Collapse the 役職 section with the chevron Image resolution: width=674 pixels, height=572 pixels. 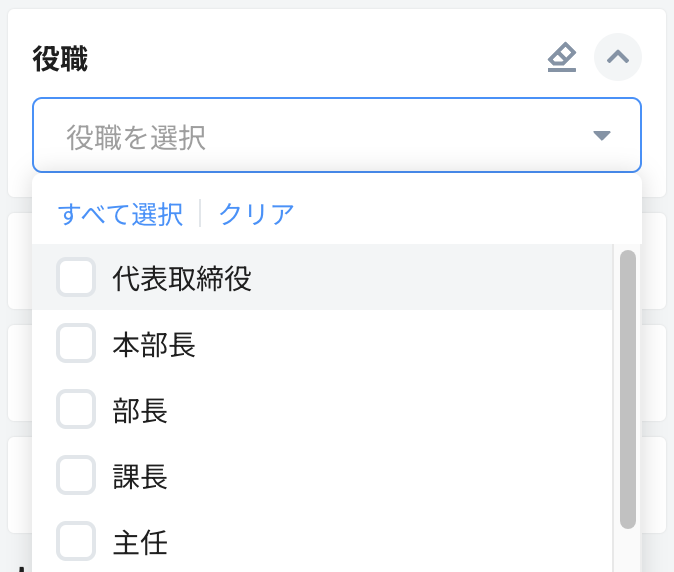(x=618, y=57)
